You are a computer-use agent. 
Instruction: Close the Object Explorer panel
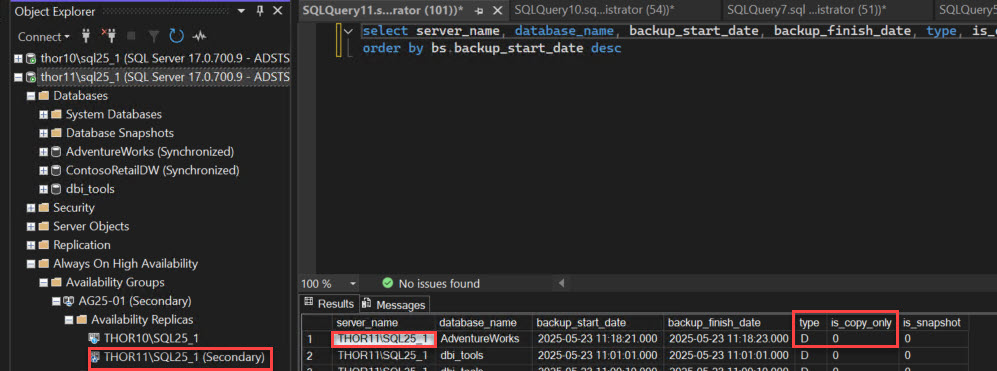point(277,11)
